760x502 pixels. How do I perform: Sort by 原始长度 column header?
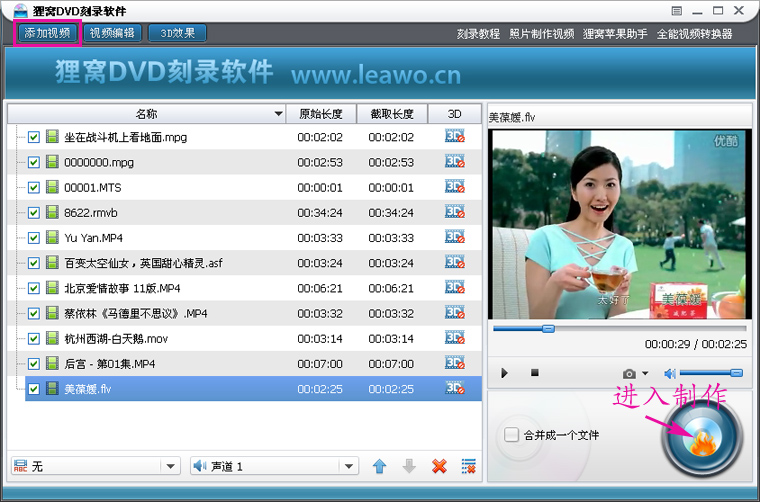[321, 114]
